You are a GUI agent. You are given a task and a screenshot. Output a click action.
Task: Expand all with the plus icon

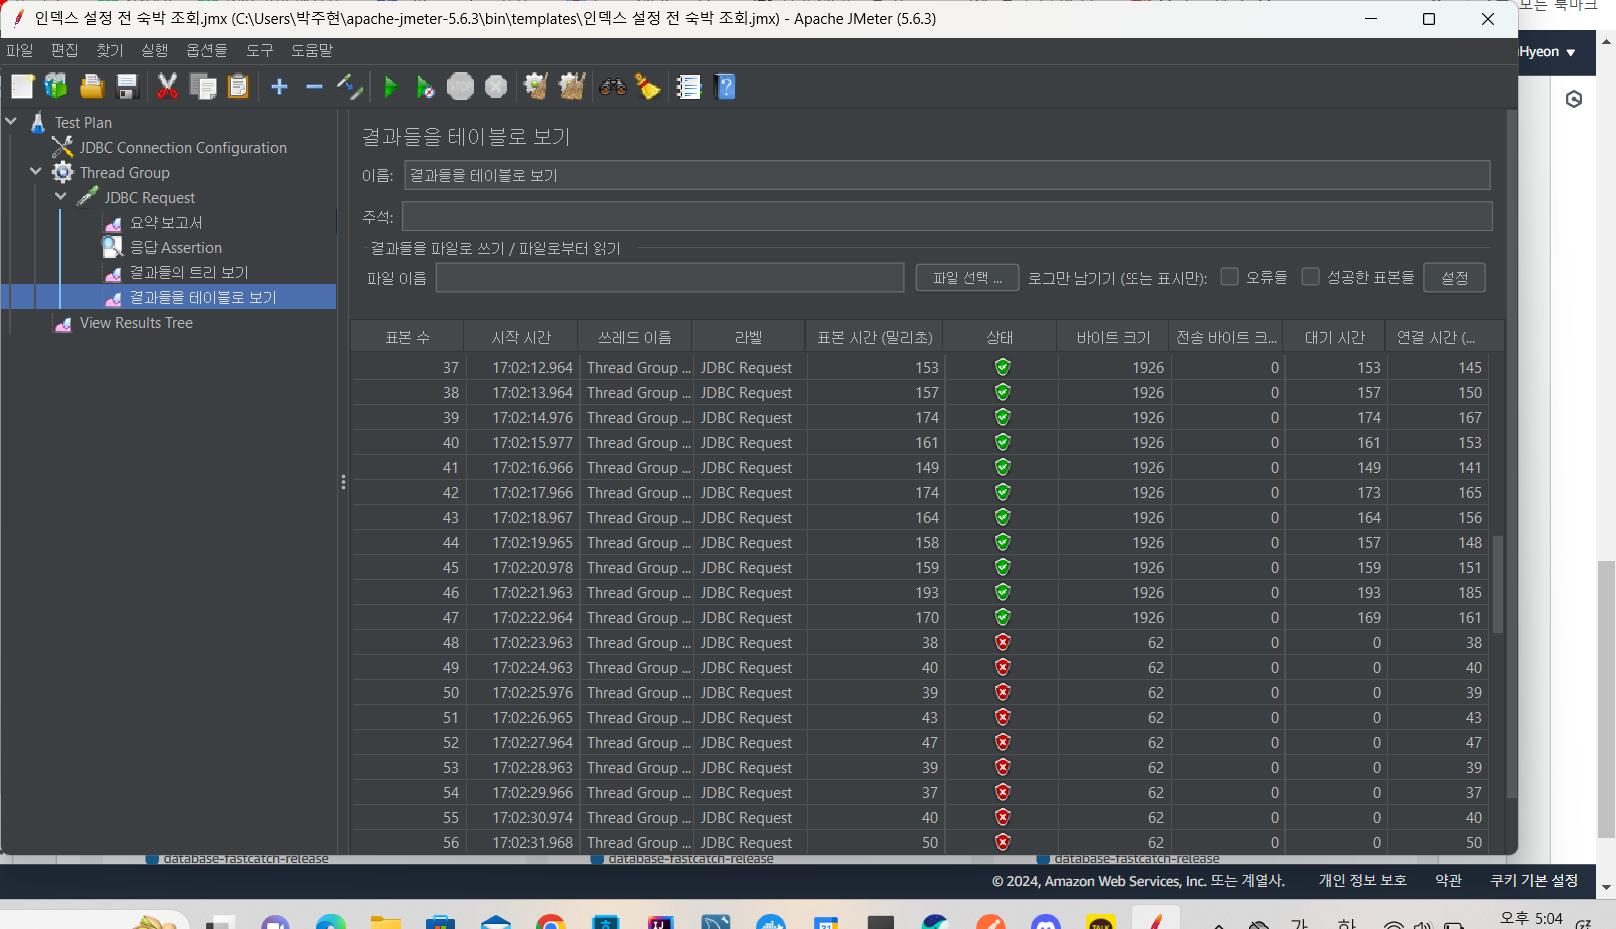point(279,87)
